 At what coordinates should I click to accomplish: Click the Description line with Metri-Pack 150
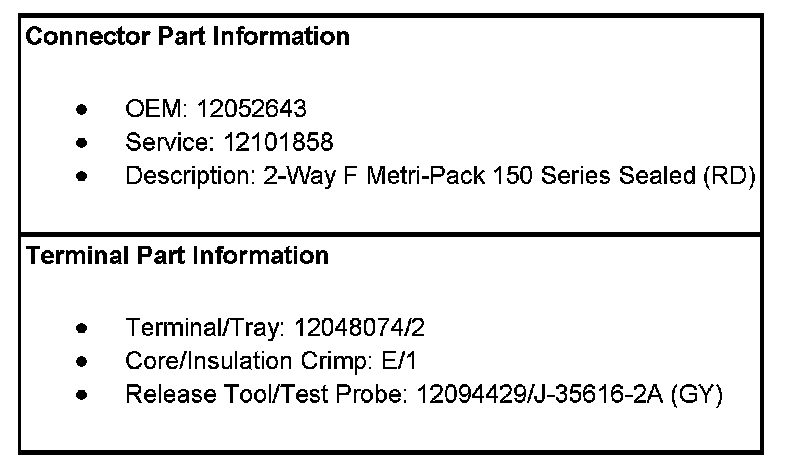pyautogui.click(x=440, y=176)
